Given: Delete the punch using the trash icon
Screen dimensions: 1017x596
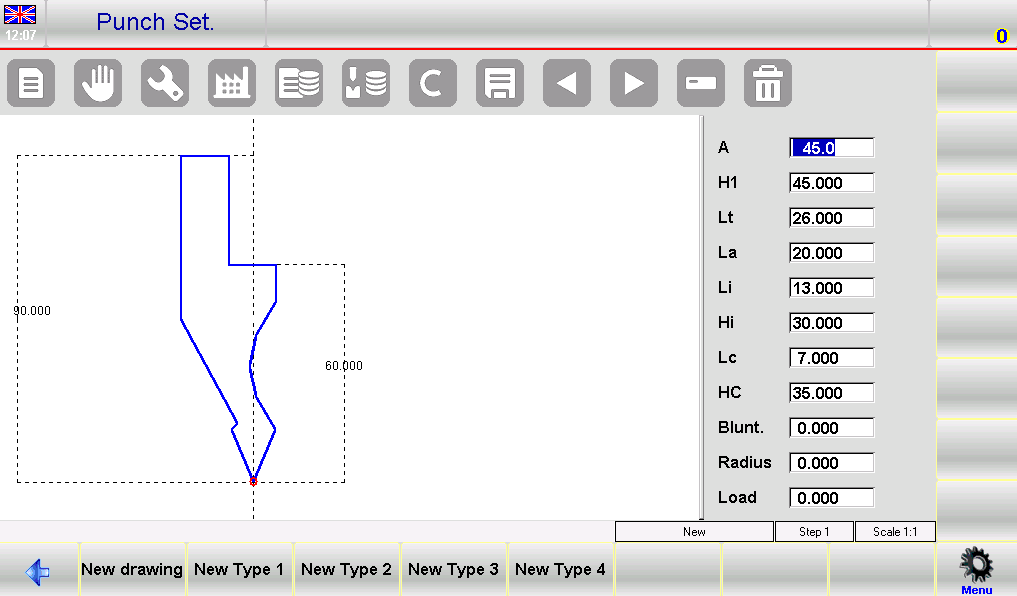Looking at the screenshot, I should (x=767, y=83).
